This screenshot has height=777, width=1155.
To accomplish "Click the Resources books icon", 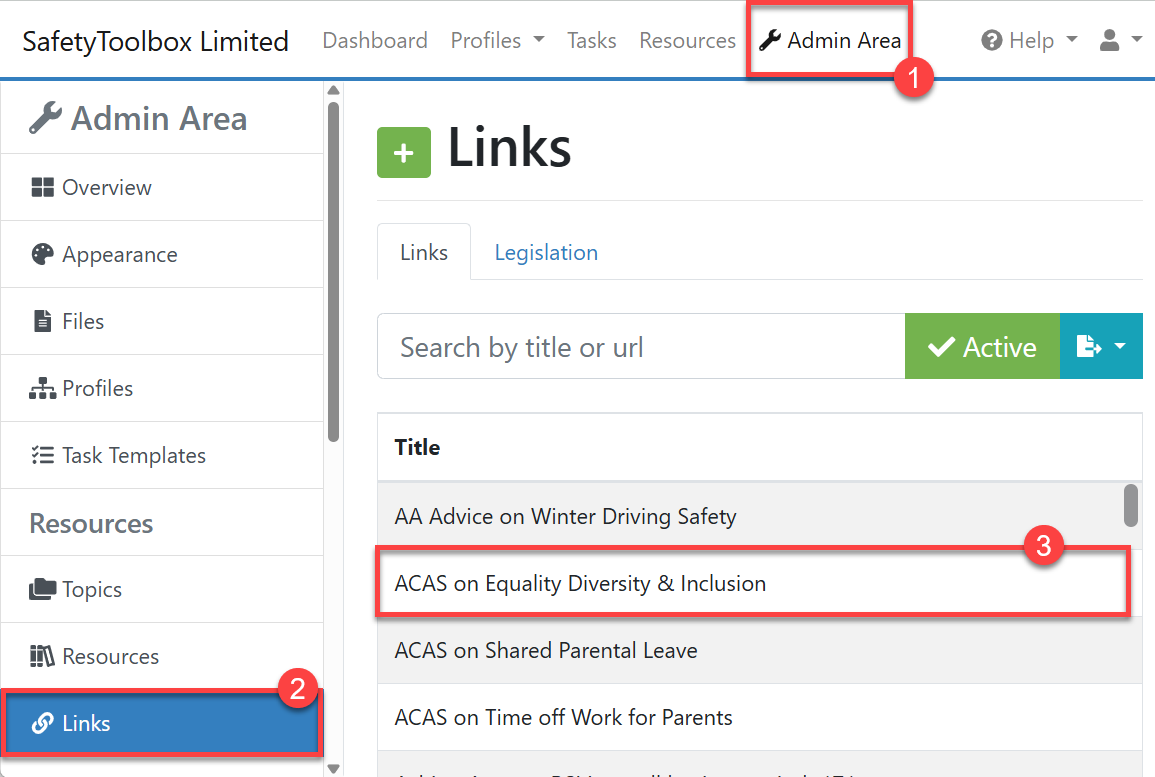I will click(42, 657).
